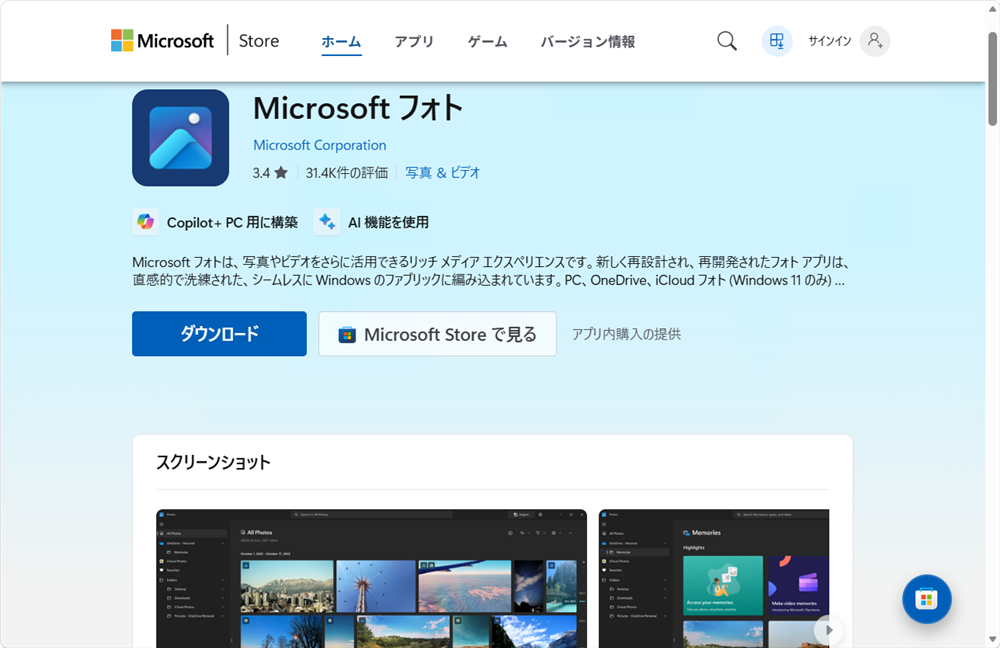Click the Microsoft フォト app icon
Image resolution: width=1000 pixels, height=648 pixels.
(x=180, y=138)
